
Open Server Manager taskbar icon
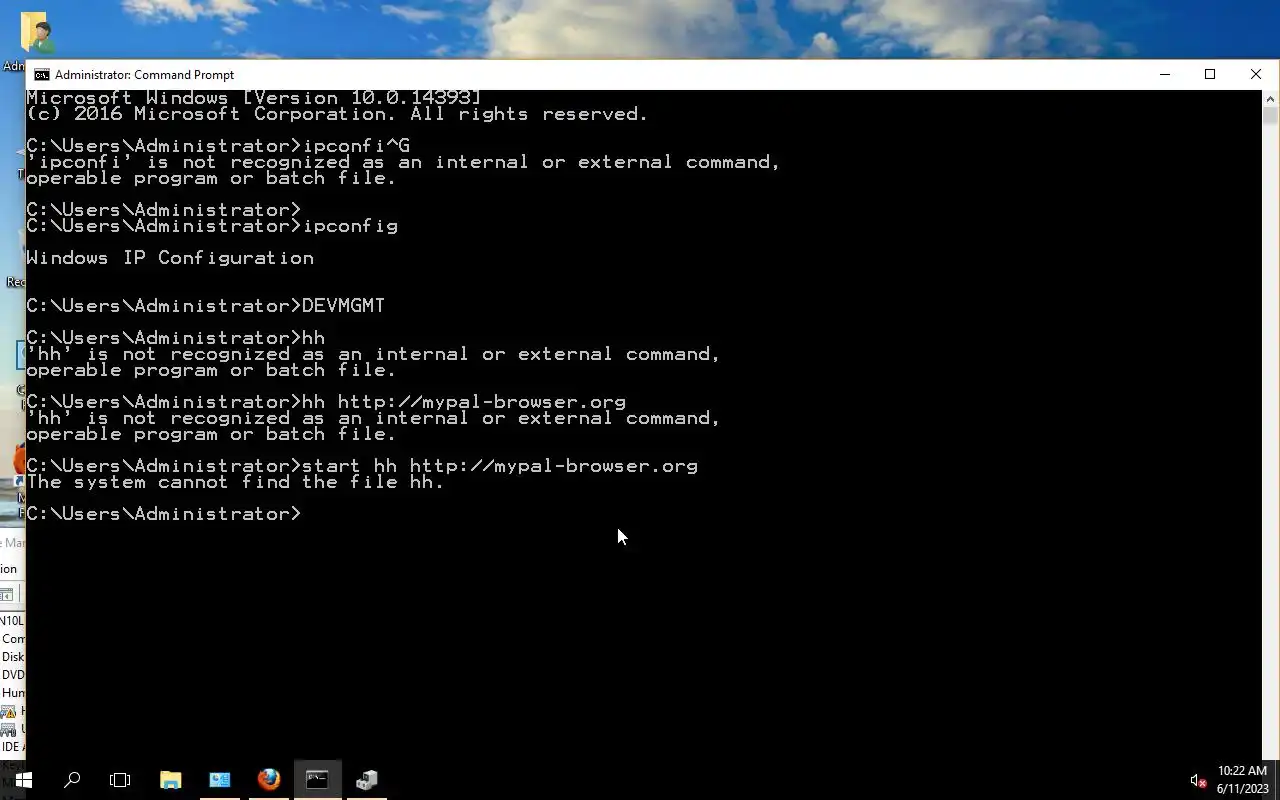click(x=219, y=780)
